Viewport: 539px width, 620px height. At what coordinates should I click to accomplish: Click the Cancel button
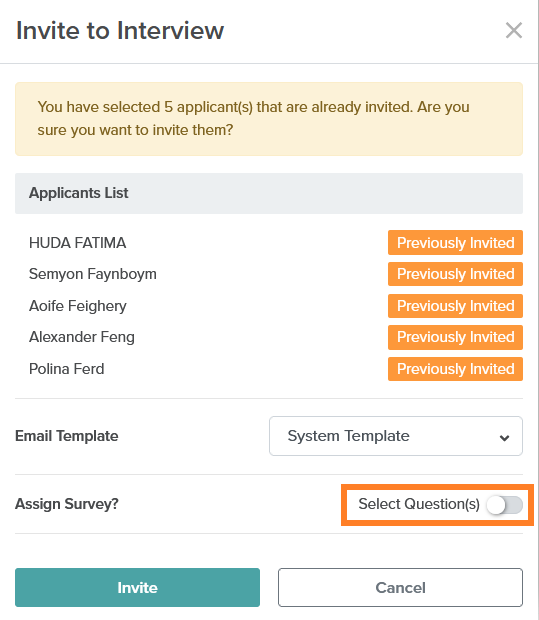[x=400, y=587]
